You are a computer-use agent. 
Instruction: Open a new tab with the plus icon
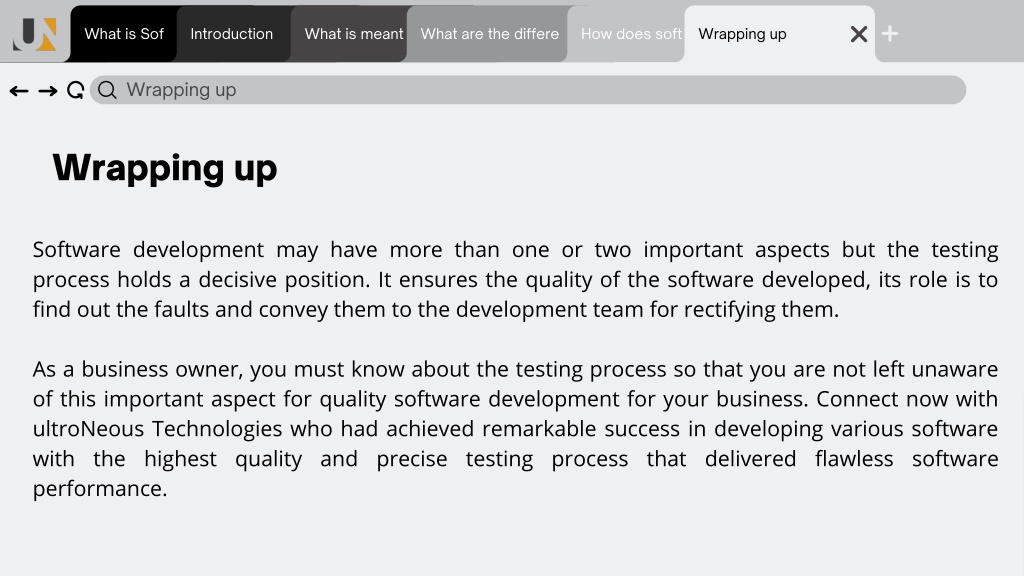coord(889,33)
